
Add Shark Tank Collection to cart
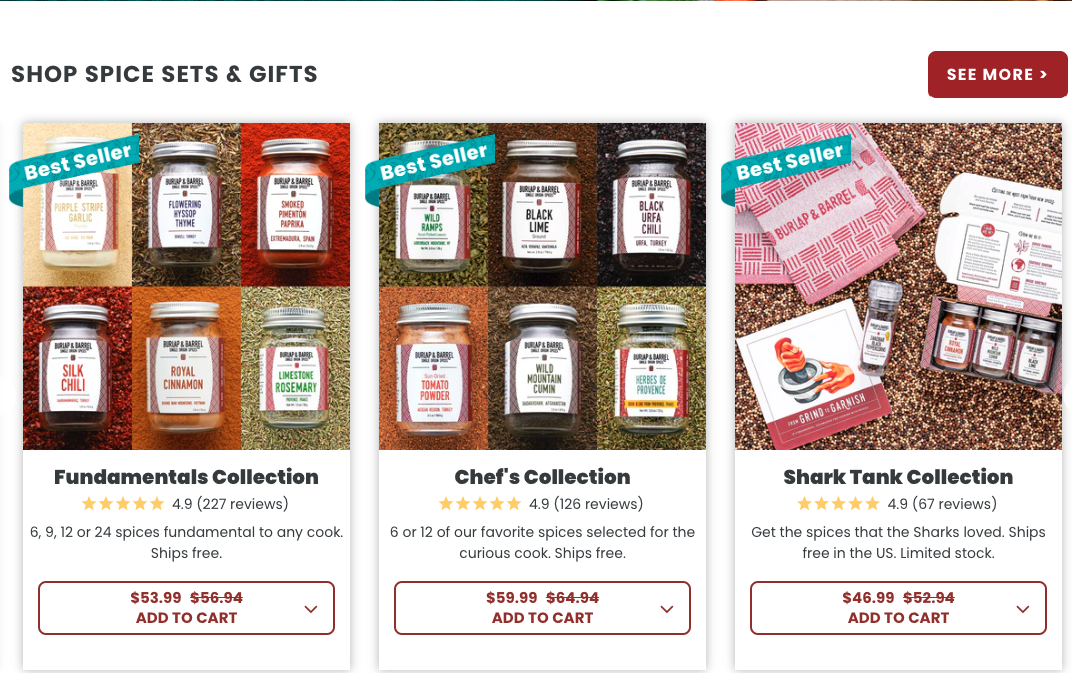point(898,608)
